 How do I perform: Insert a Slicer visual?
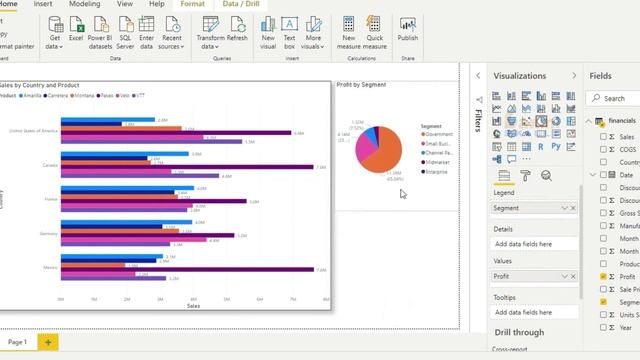click(x=496, y=147)
